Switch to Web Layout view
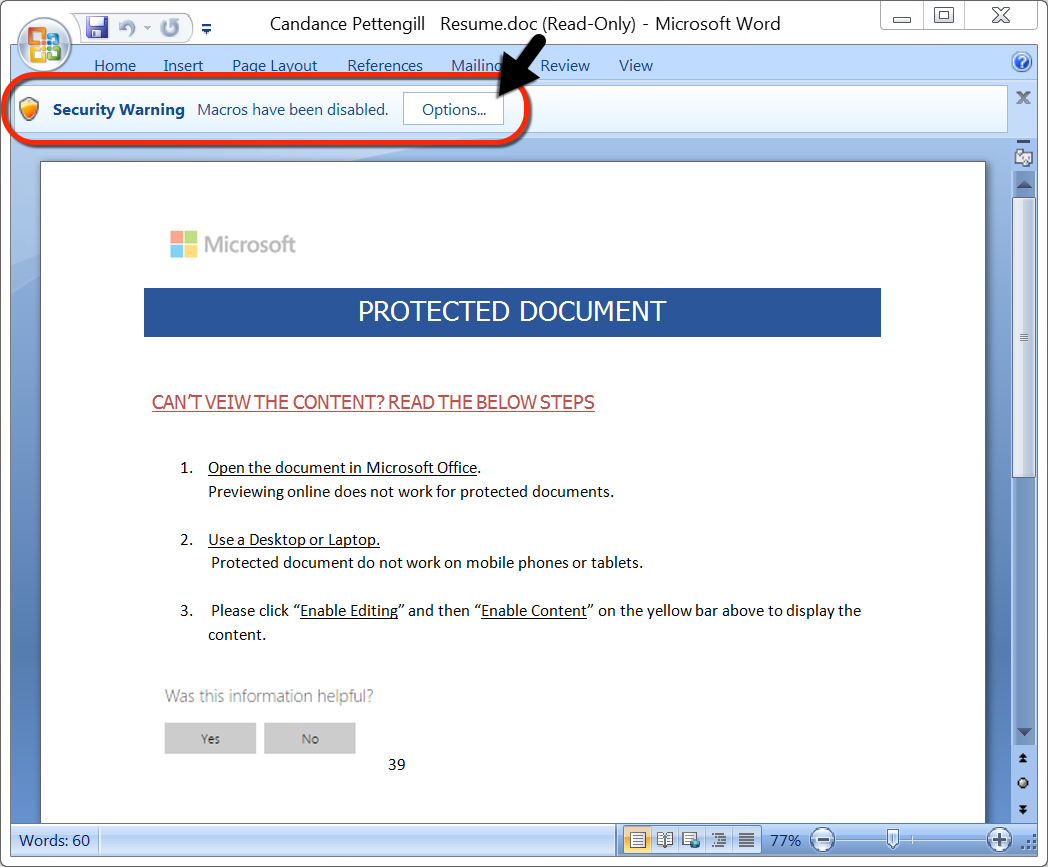Screen dimensions: 1048x867 (692, 840)
